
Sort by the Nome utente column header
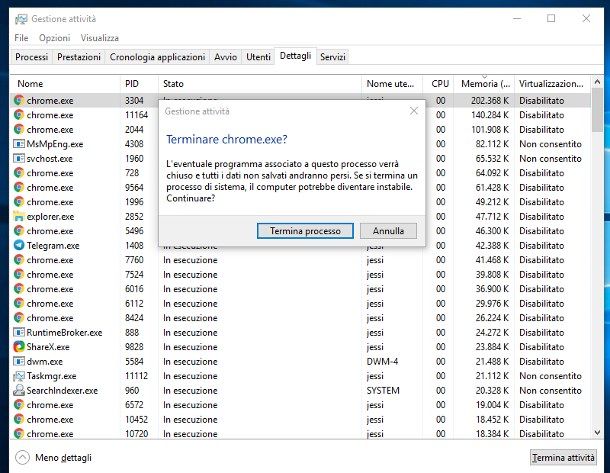pos(392,84)
